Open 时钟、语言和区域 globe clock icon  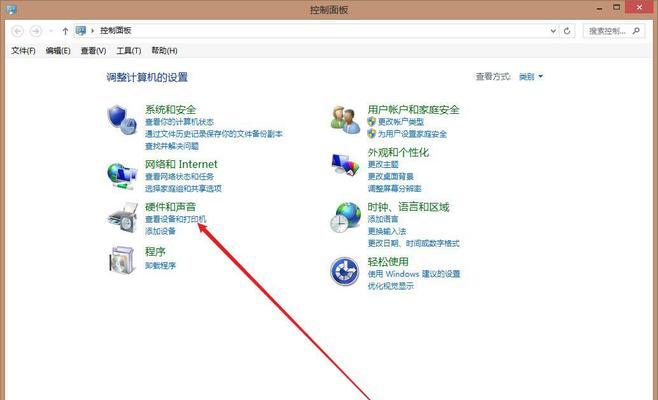345,218
